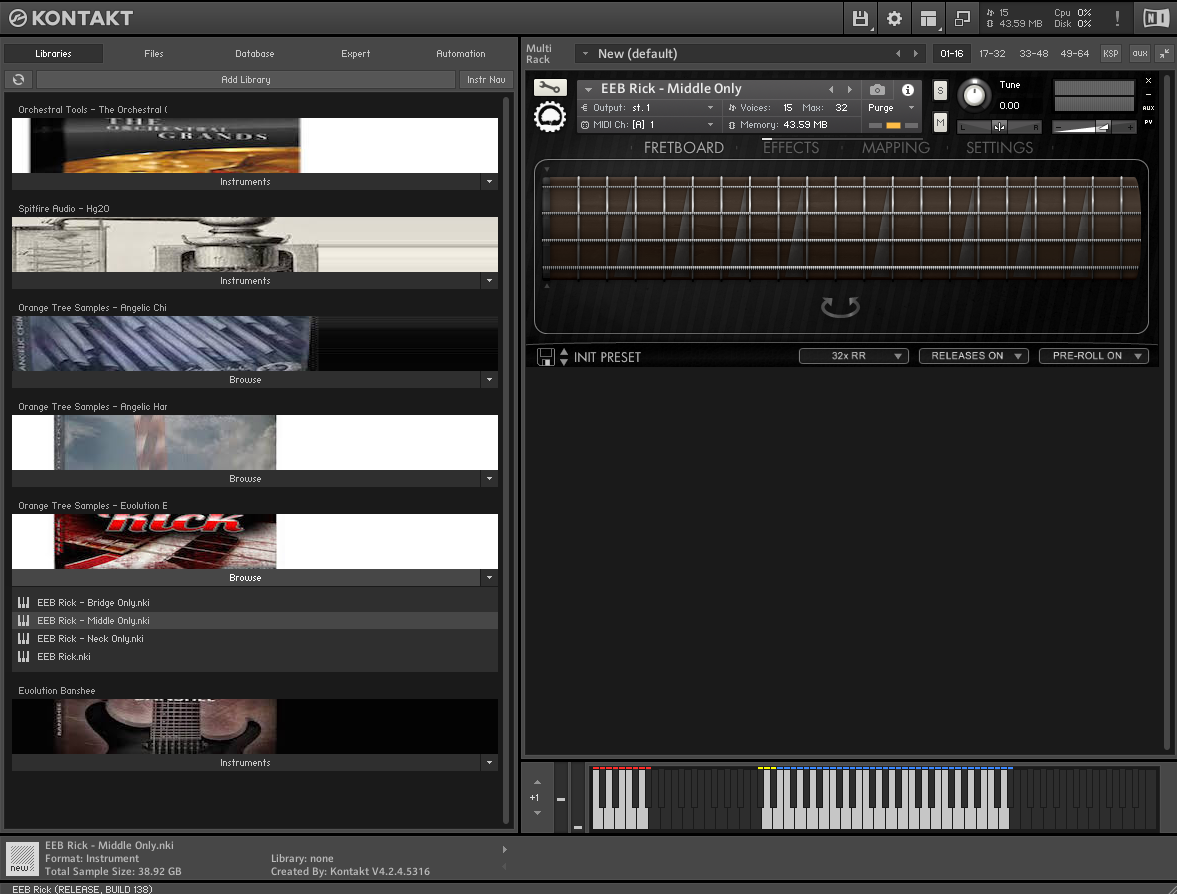
Task: Adjust the pan L/R slider
Action: tap(999, 127)
